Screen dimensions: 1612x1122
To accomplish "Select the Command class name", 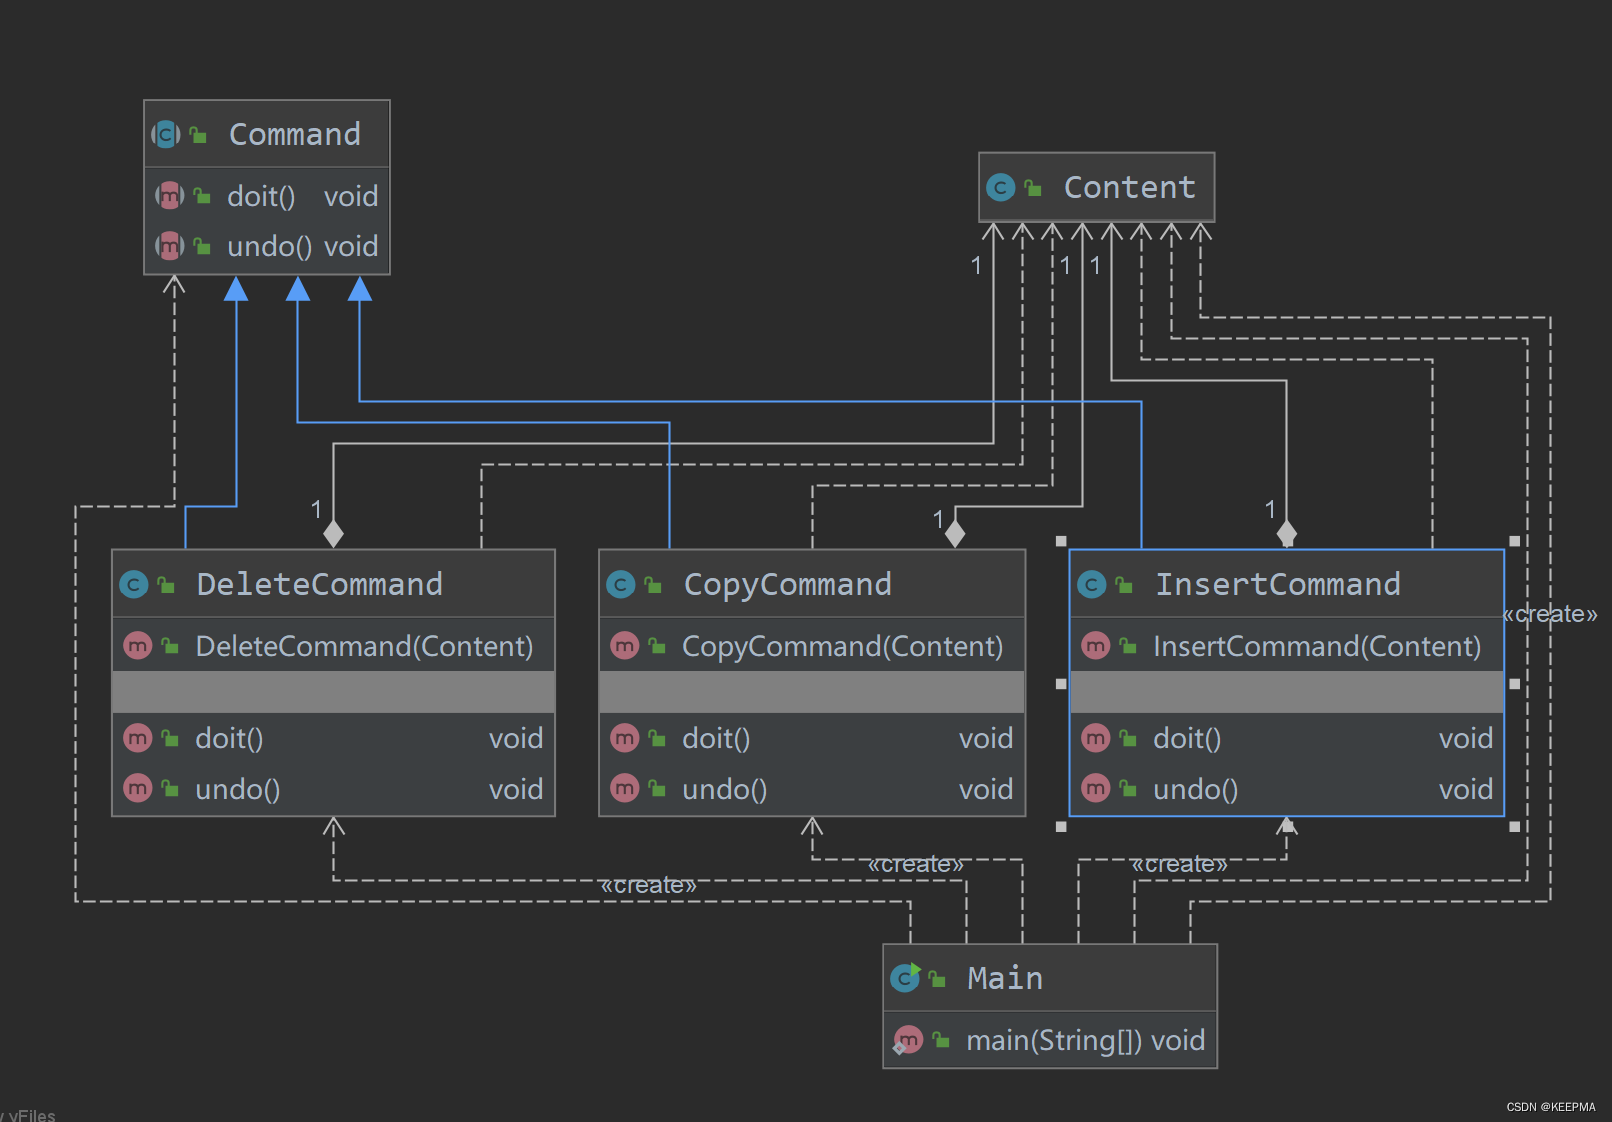I will (x=295, y=134).
